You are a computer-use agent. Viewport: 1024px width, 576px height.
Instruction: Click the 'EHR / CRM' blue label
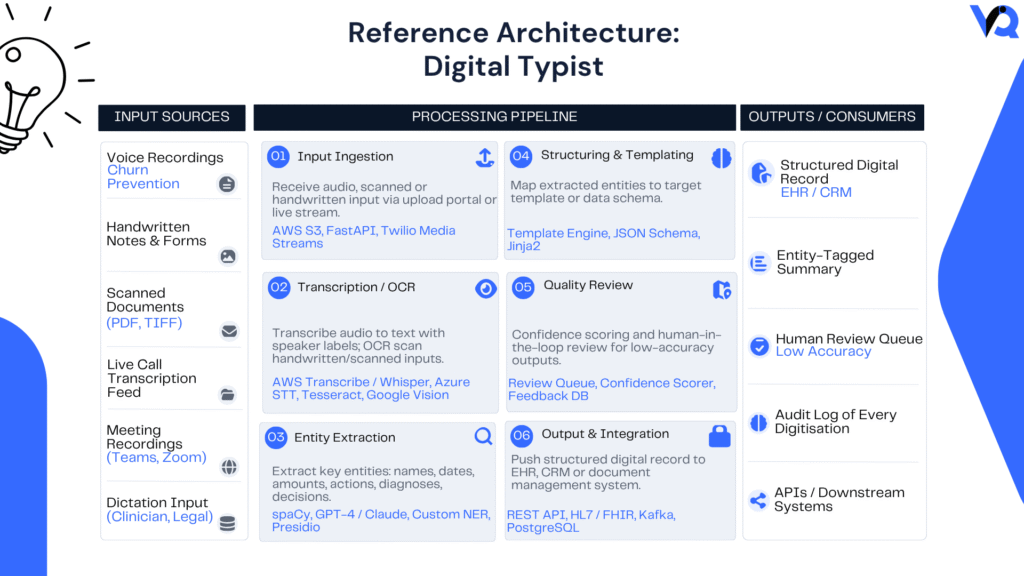click(816, 193)
